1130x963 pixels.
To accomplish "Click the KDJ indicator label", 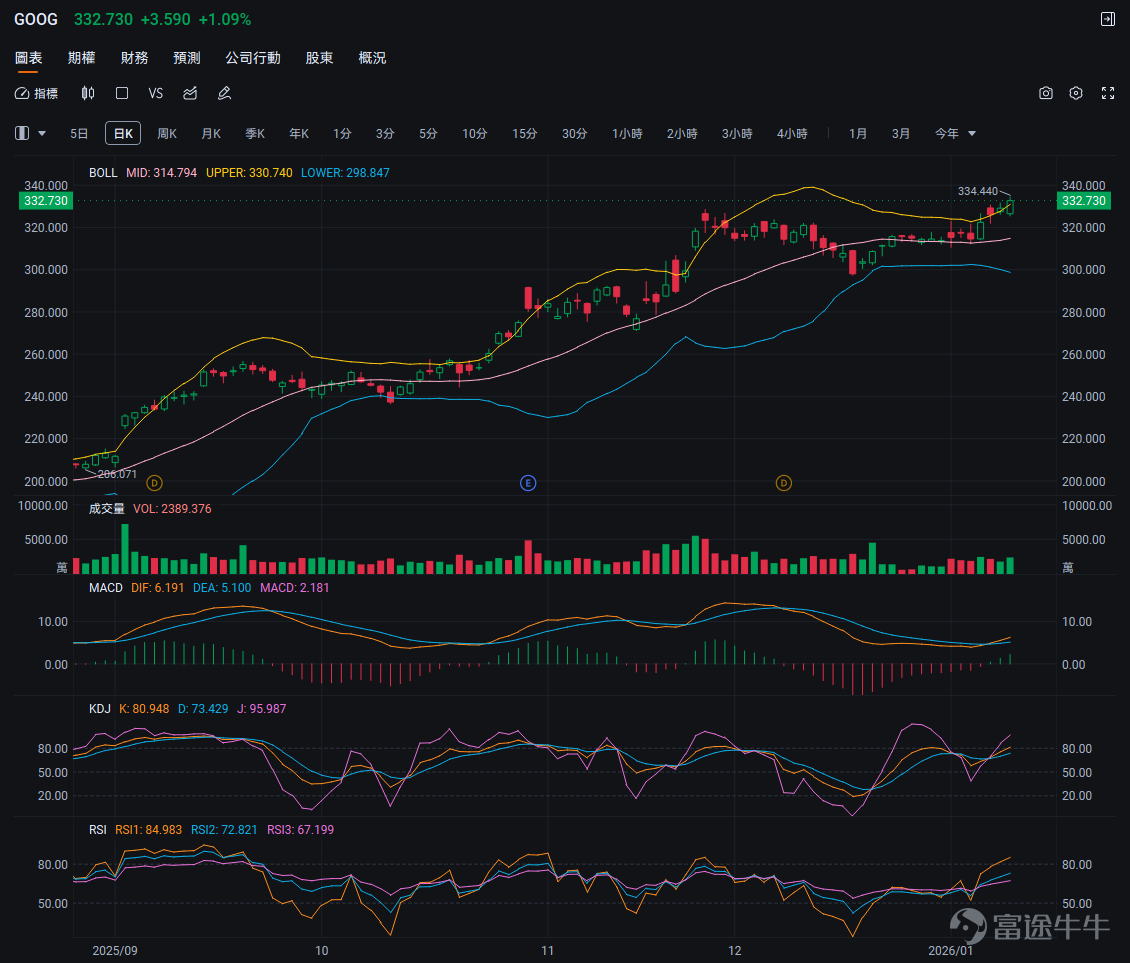I will coord(100,709).
